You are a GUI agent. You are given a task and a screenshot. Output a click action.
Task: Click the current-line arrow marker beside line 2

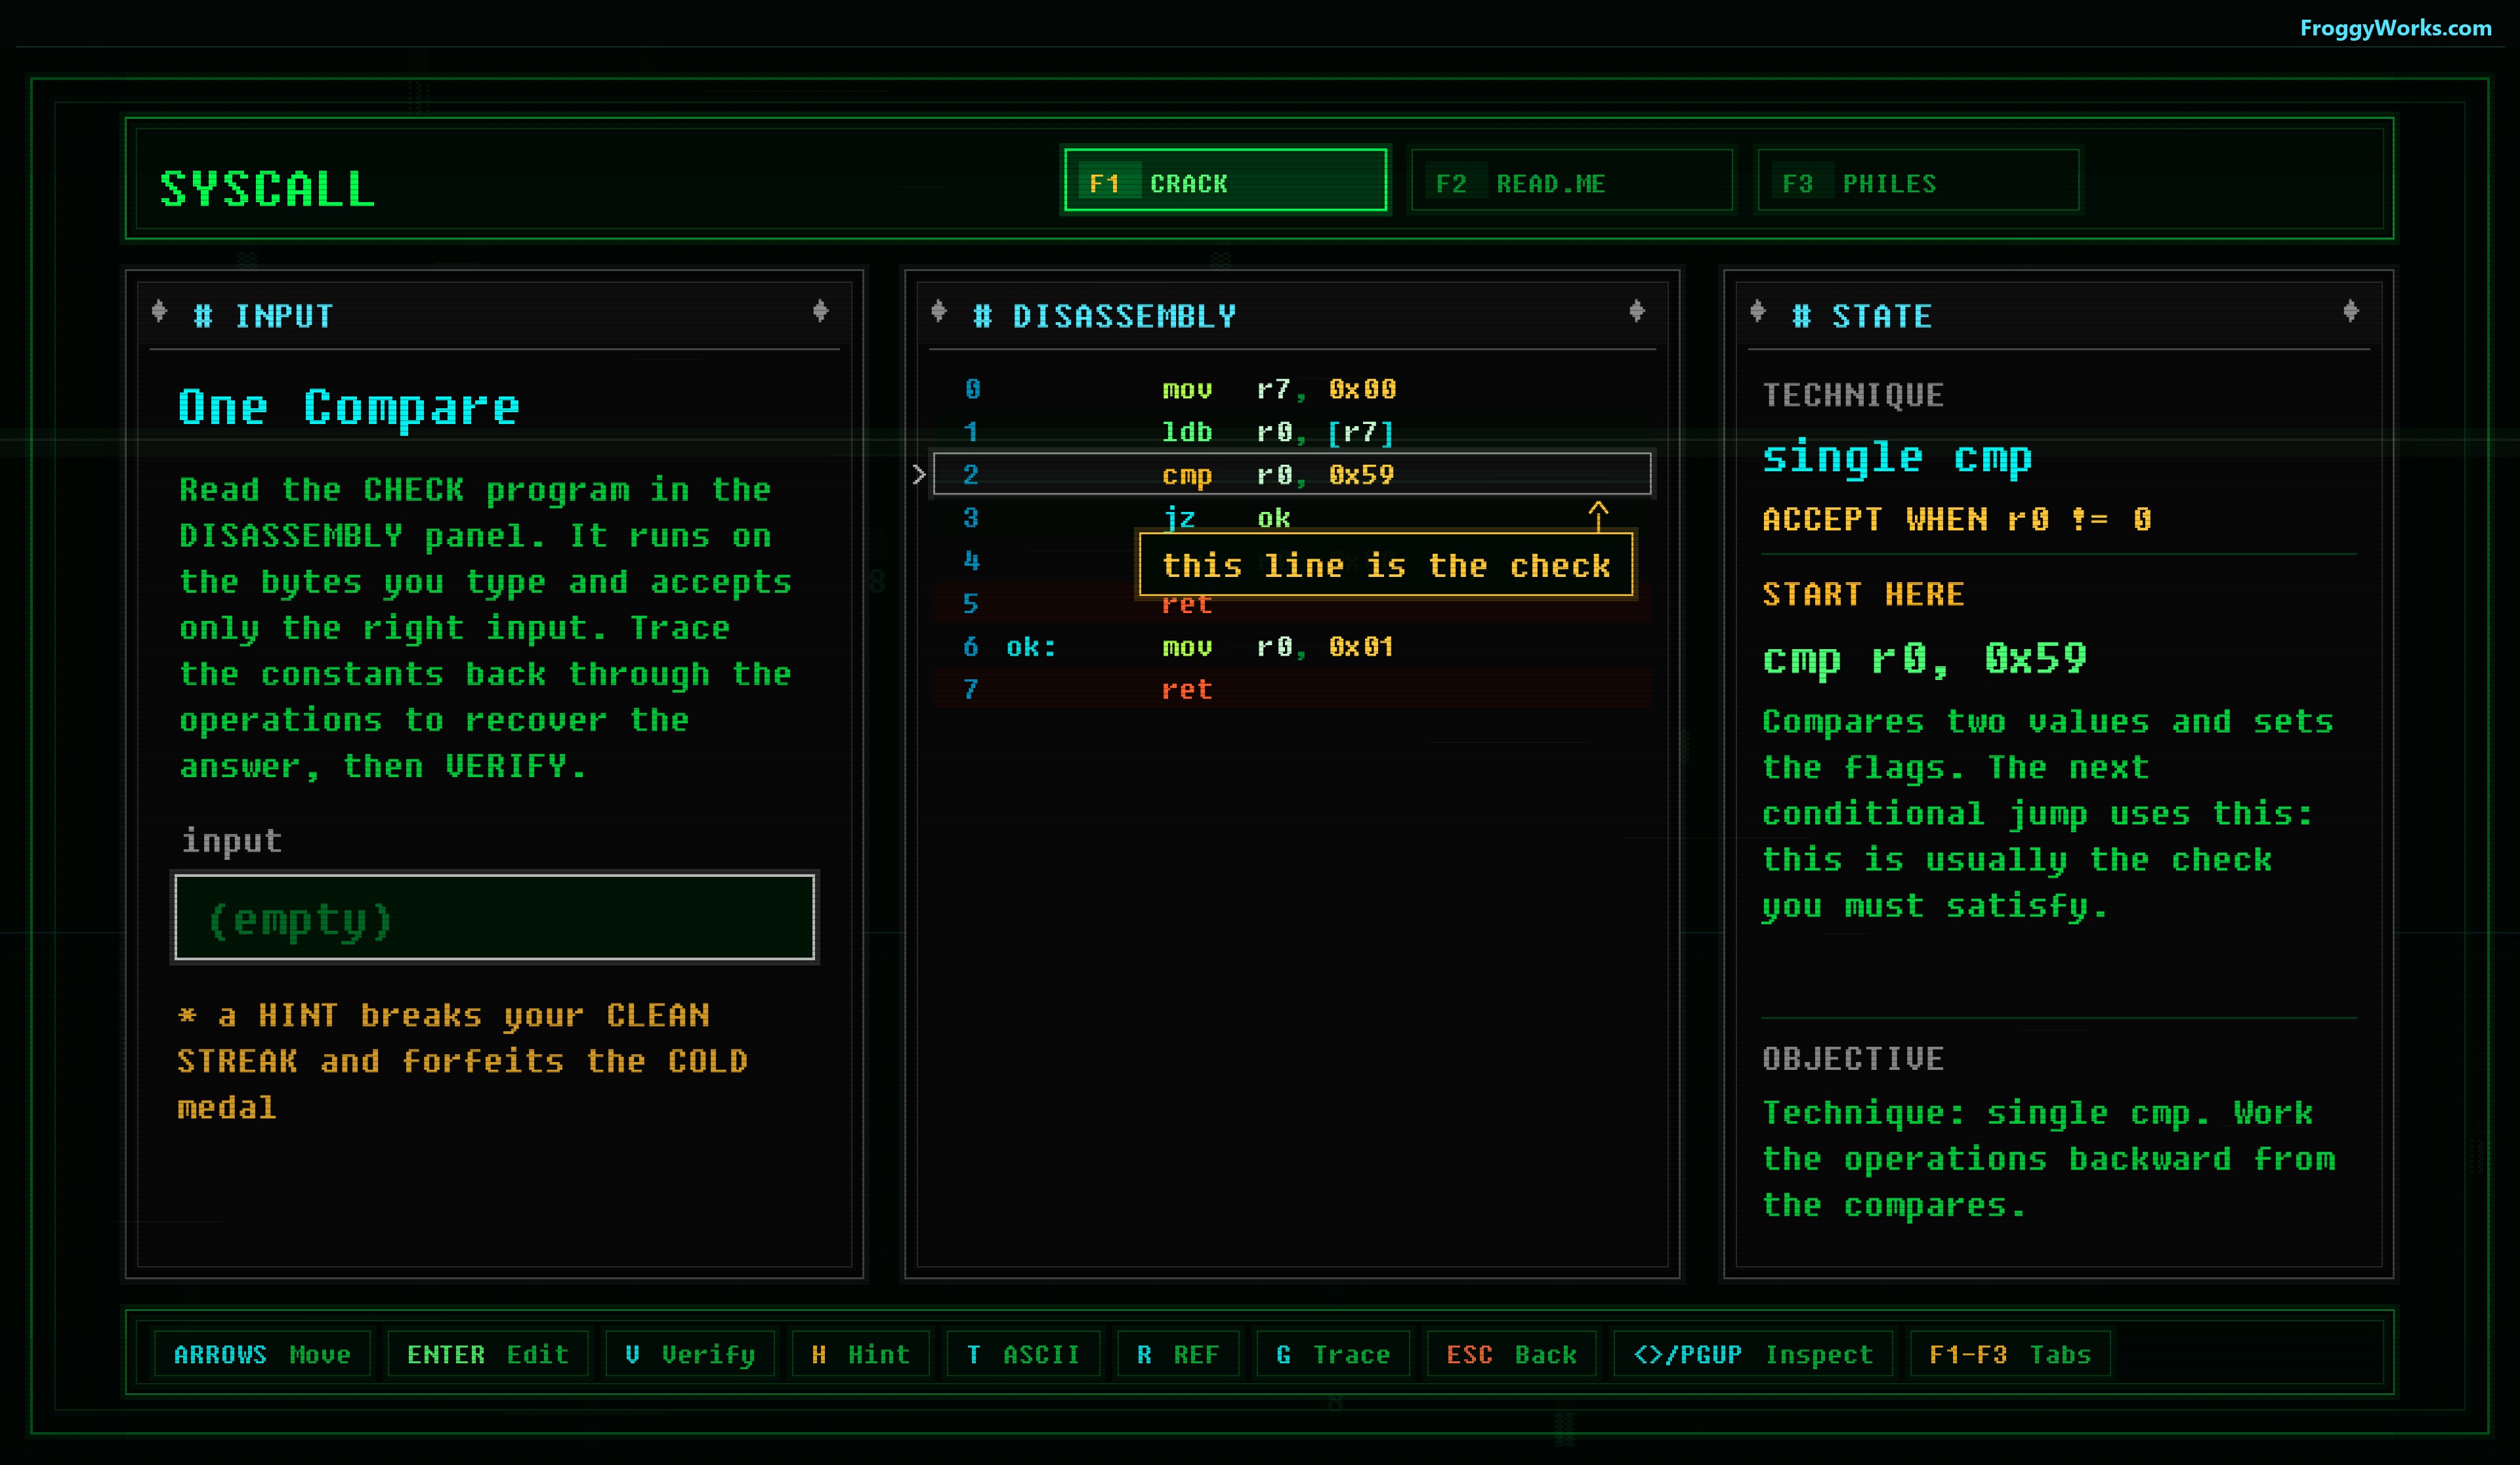919,475
